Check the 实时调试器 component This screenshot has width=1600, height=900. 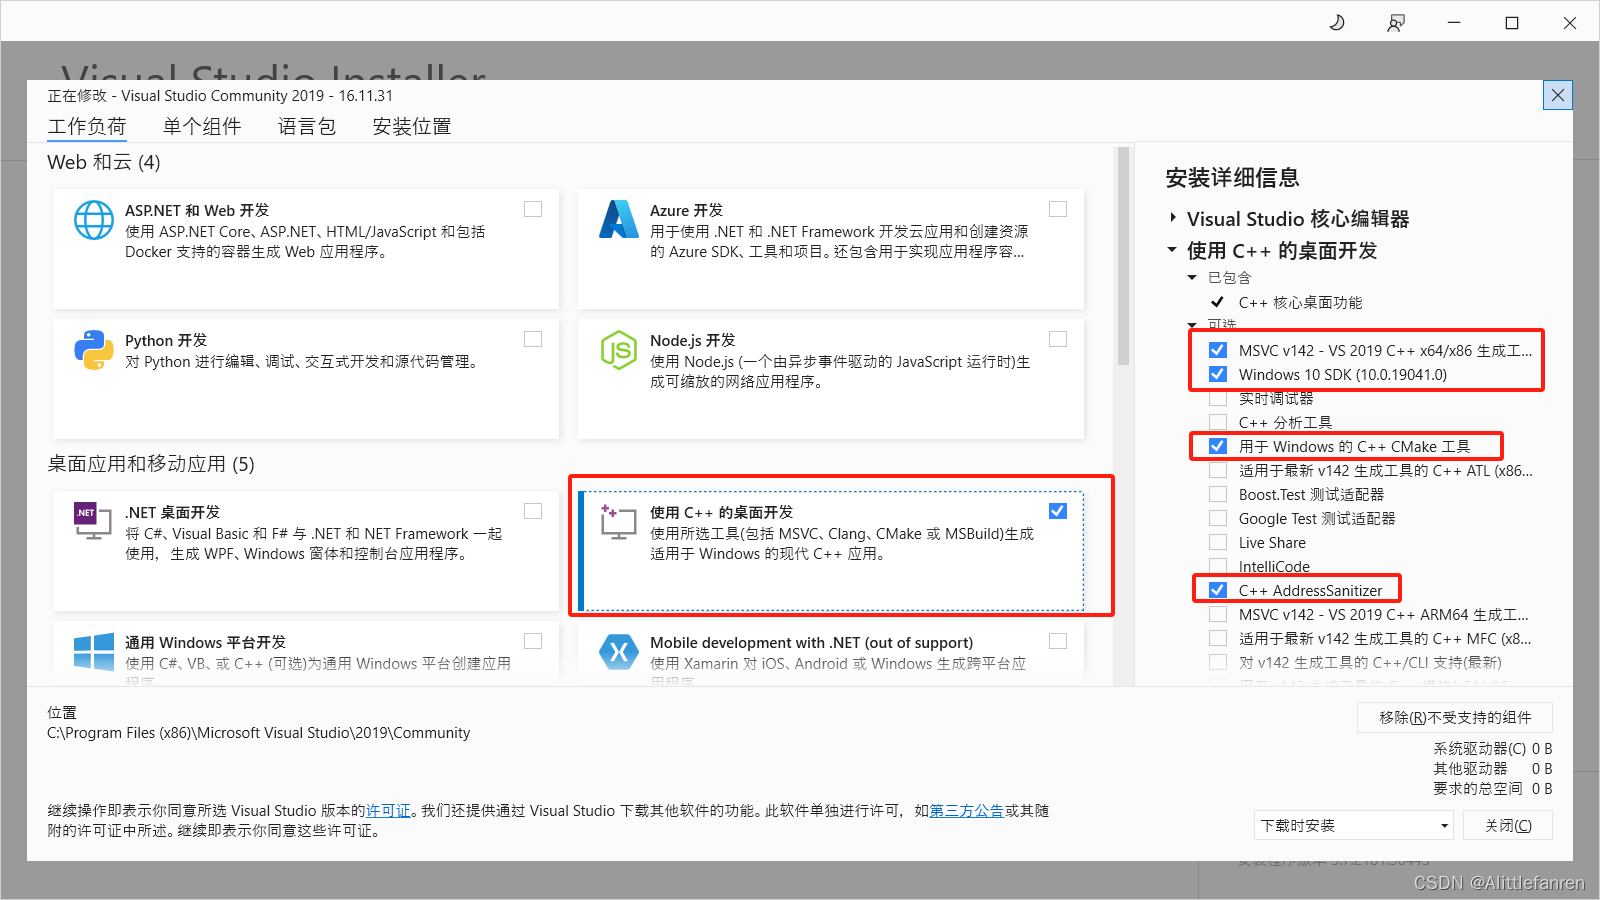click(x=1218, y=398)
